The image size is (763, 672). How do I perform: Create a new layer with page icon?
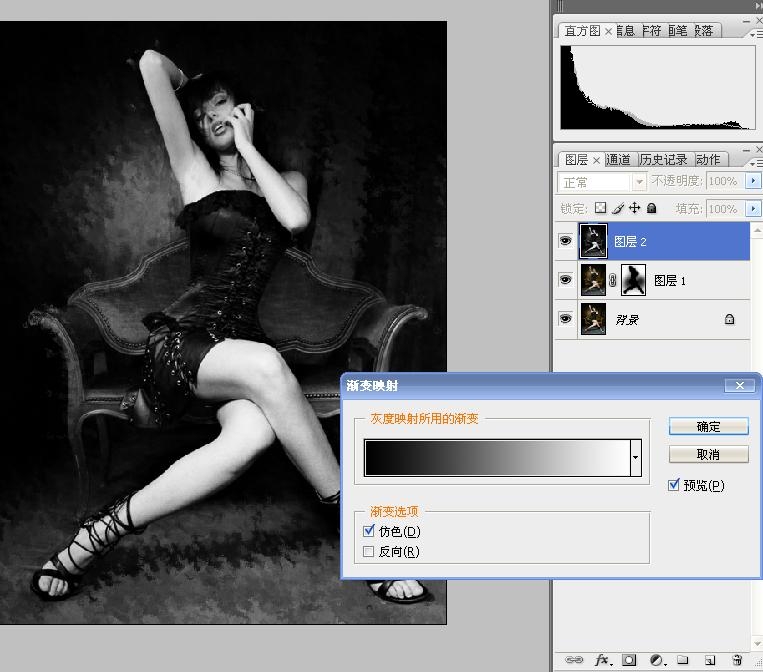[x=710, y=660]
